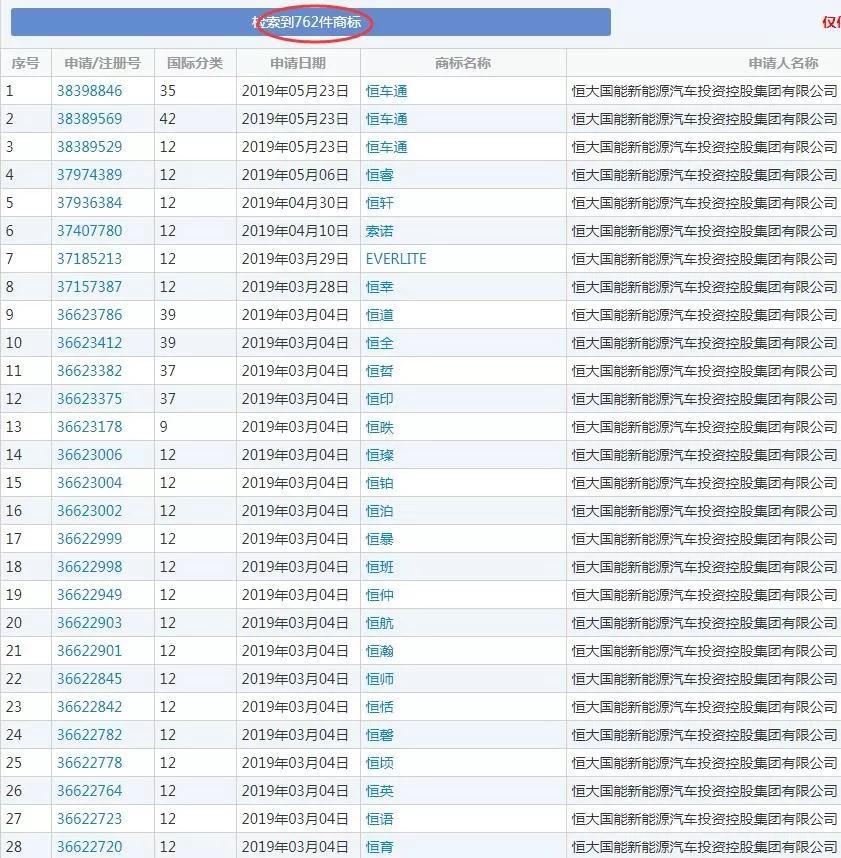Viewport: 841px width, 858px height.
Task: Open application number 38389569
Action: [89, 119]
